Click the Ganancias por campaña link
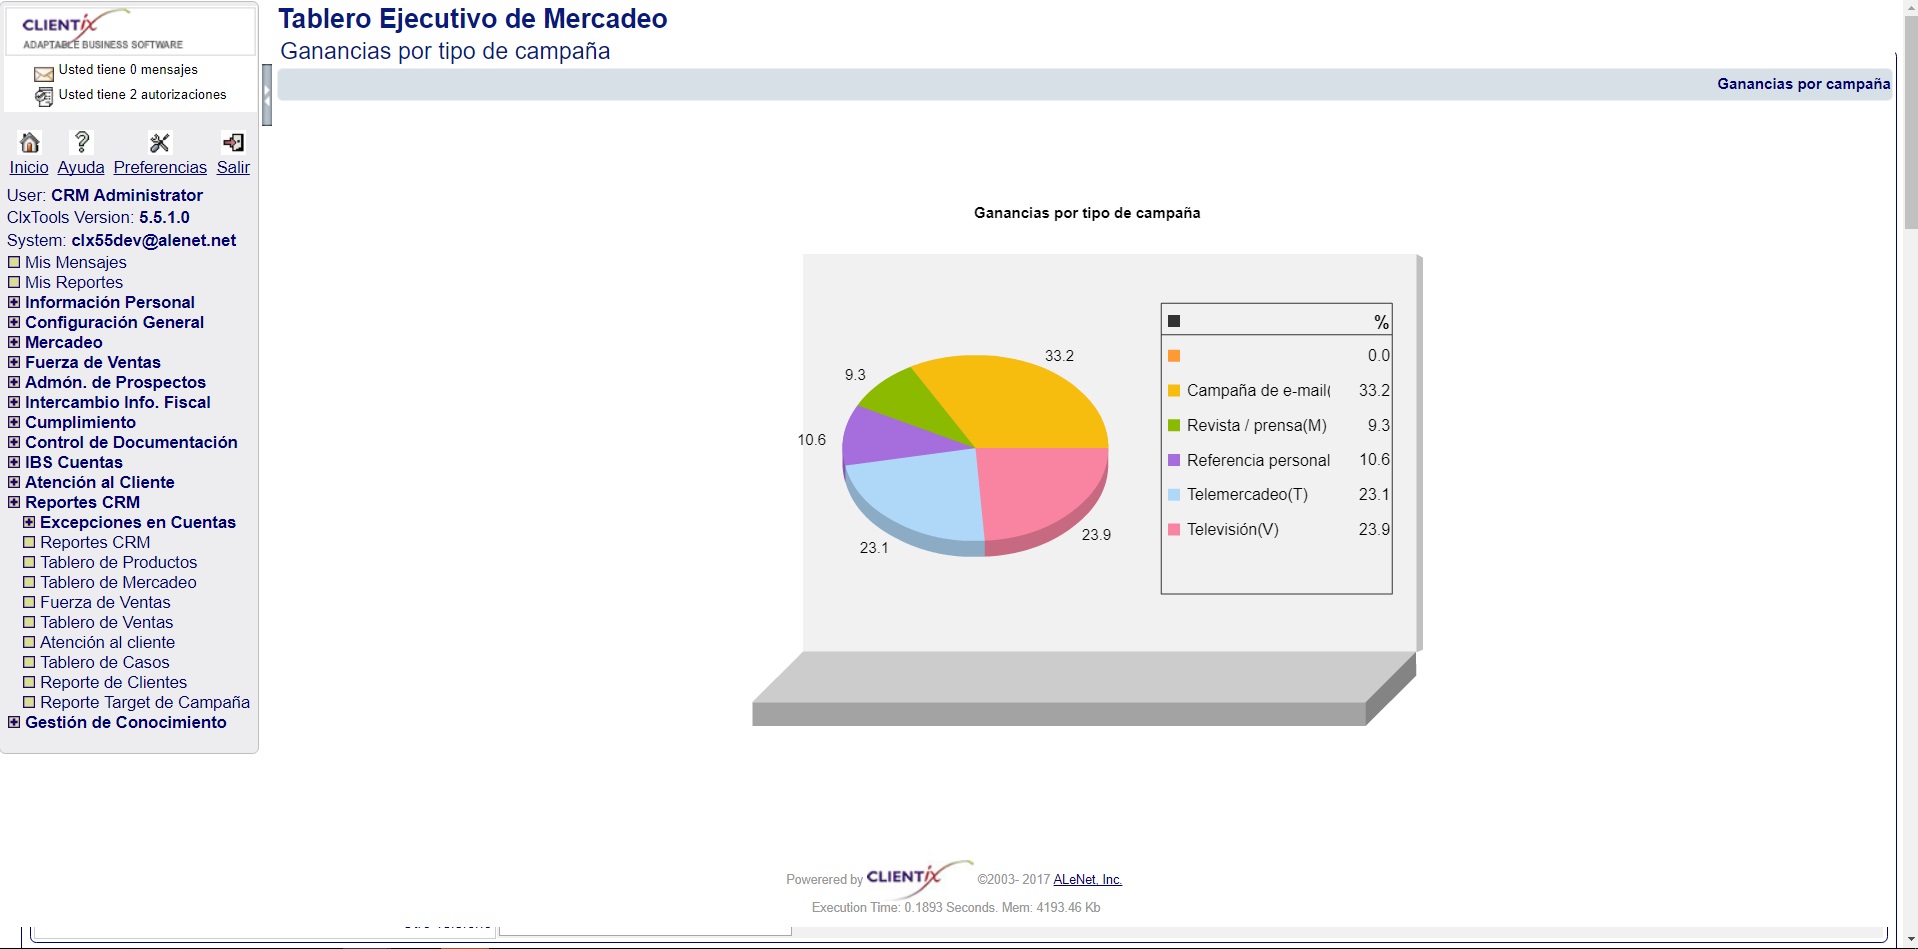This screenshot has width=1918, height=949. pos(1803,84)
